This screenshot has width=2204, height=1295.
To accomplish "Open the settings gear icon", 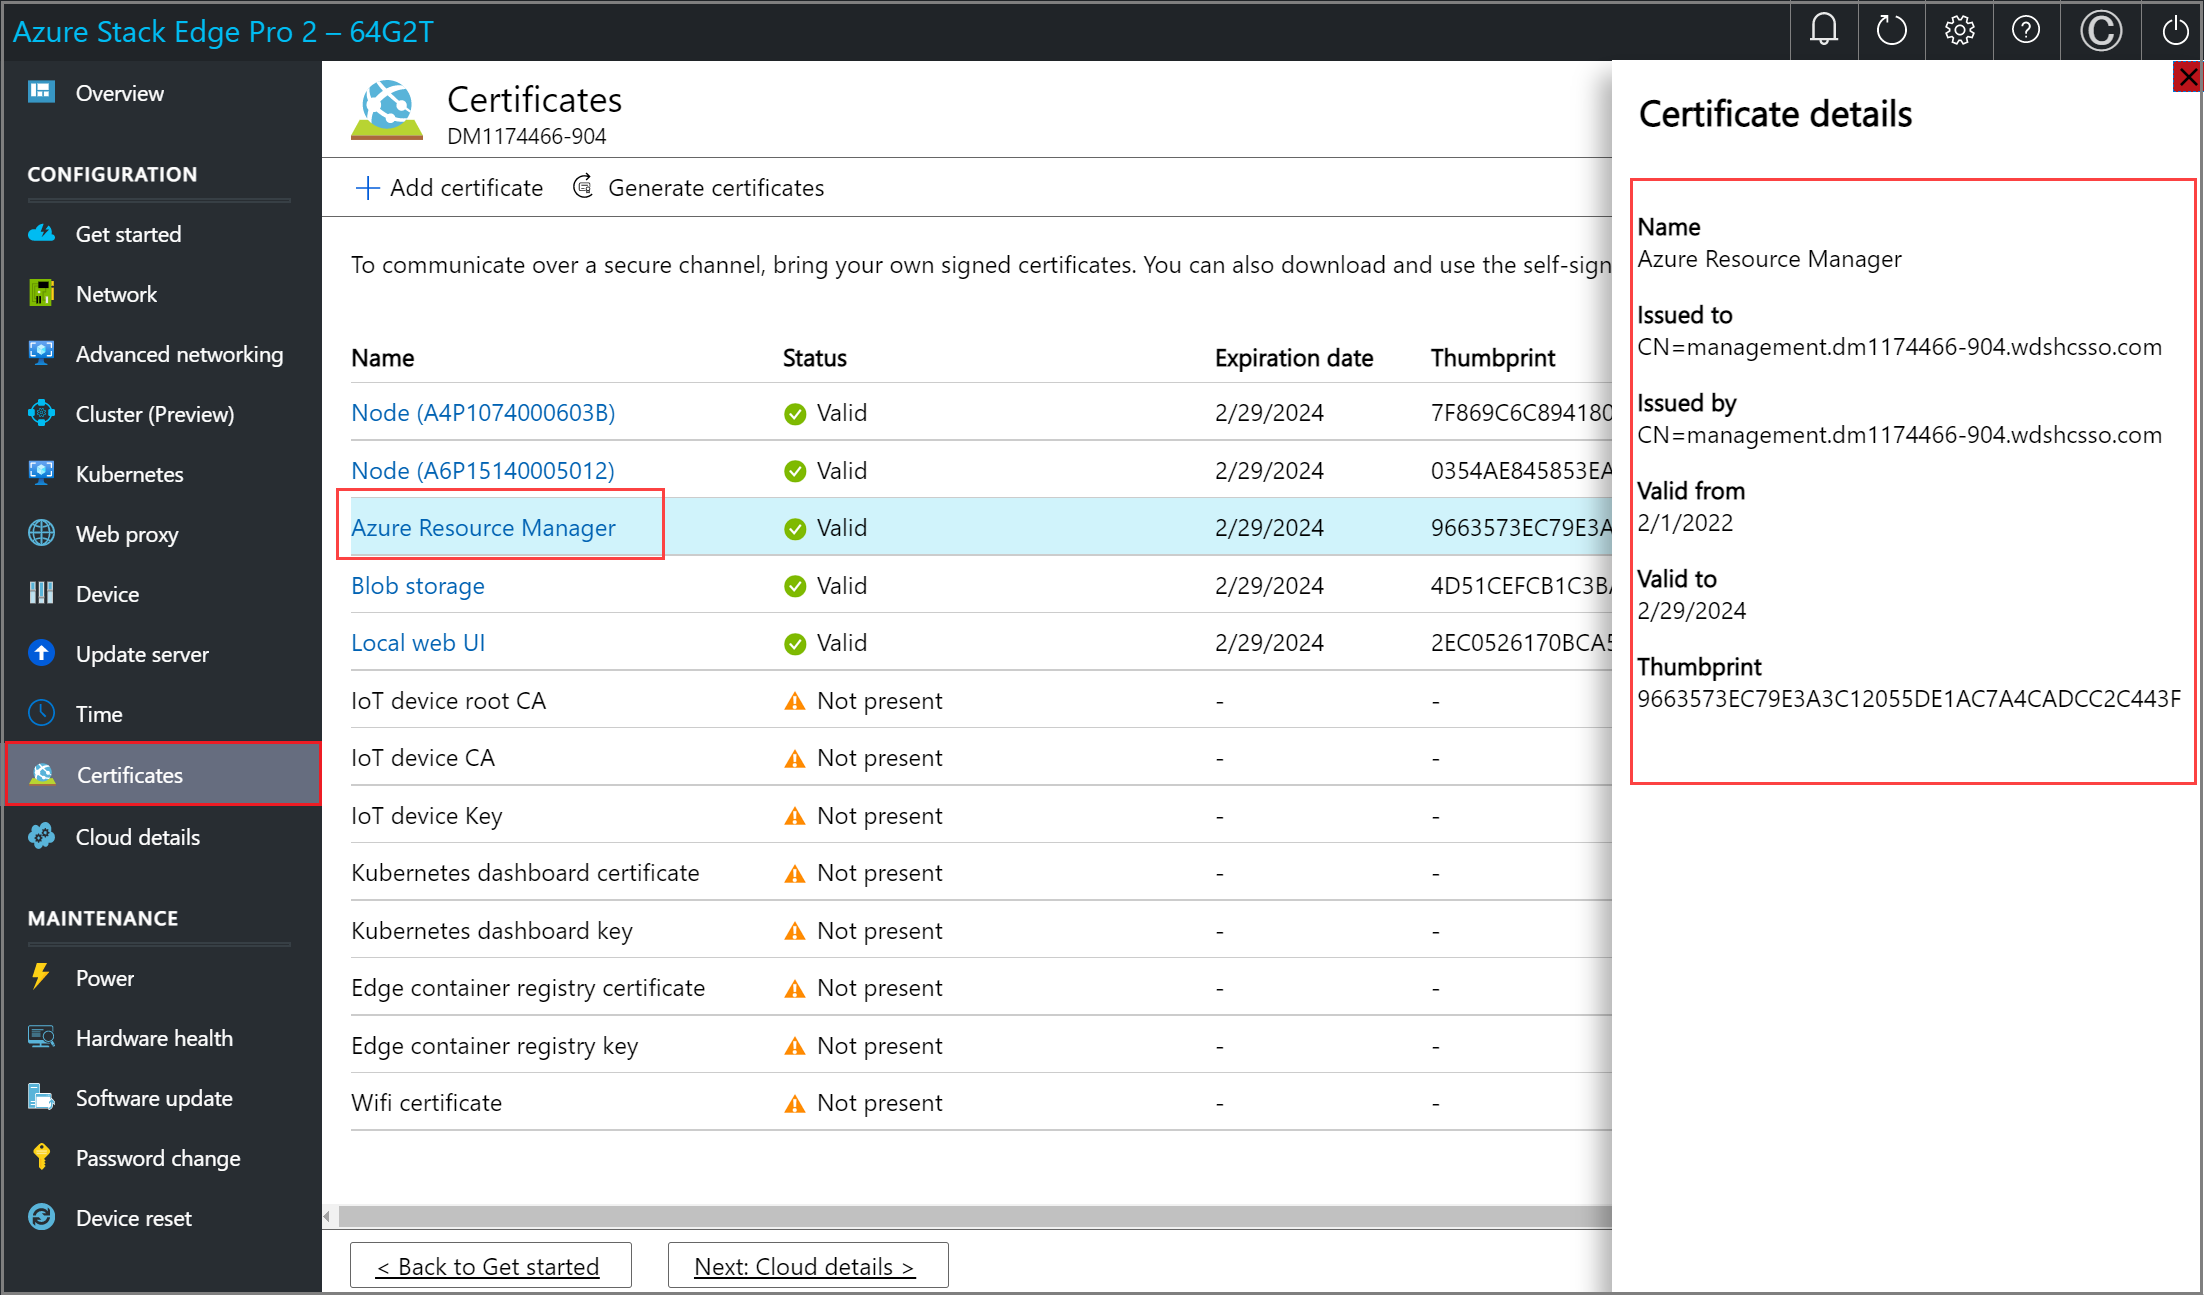I will [1959, 30].
